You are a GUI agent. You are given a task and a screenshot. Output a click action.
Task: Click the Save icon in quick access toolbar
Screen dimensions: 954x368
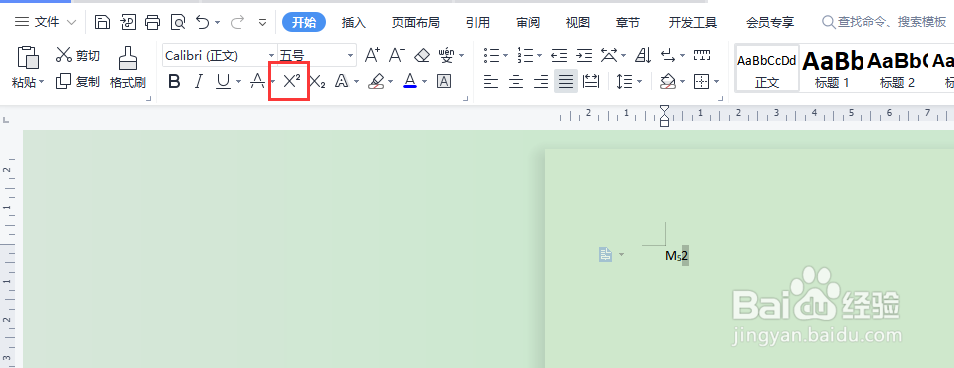[x=102, y=23]
